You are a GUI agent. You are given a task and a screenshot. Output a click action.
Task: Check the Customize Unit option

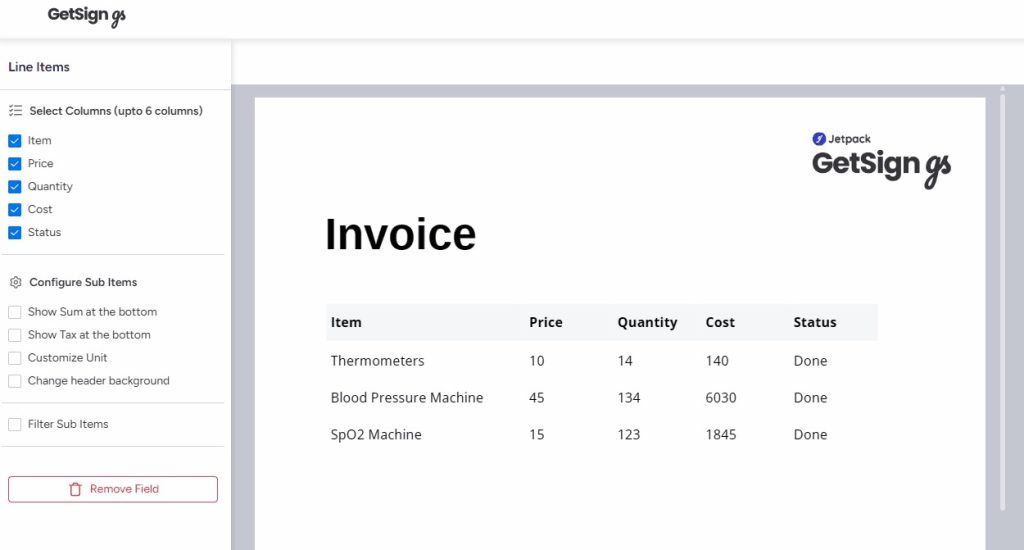15,358
